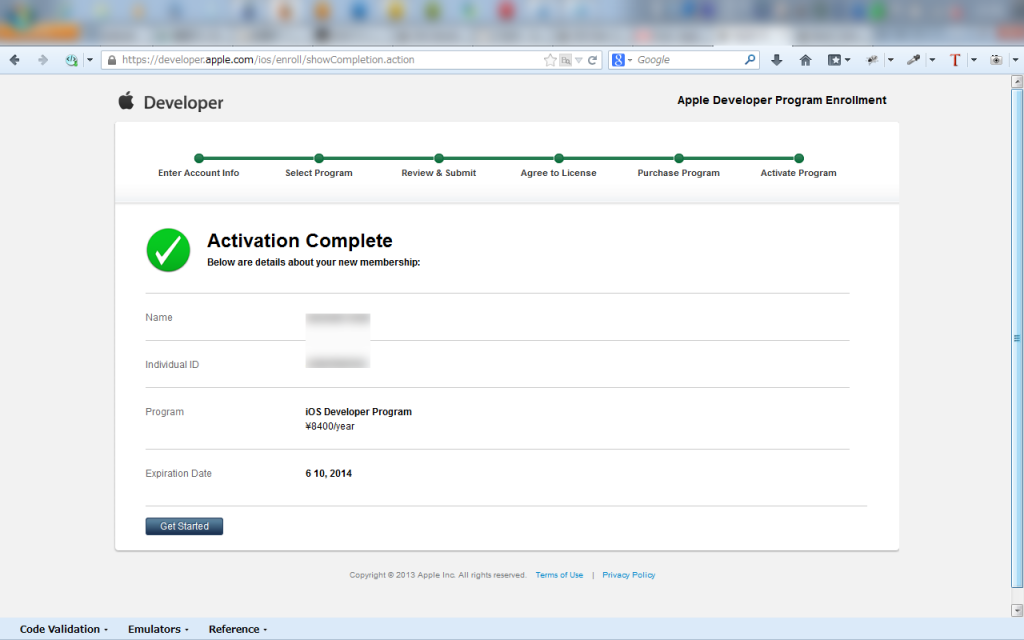The height and width of the screenshot is (640, 1024).
Task: Click the padlock security icon in the address bar
Action: tap(112, 60)
